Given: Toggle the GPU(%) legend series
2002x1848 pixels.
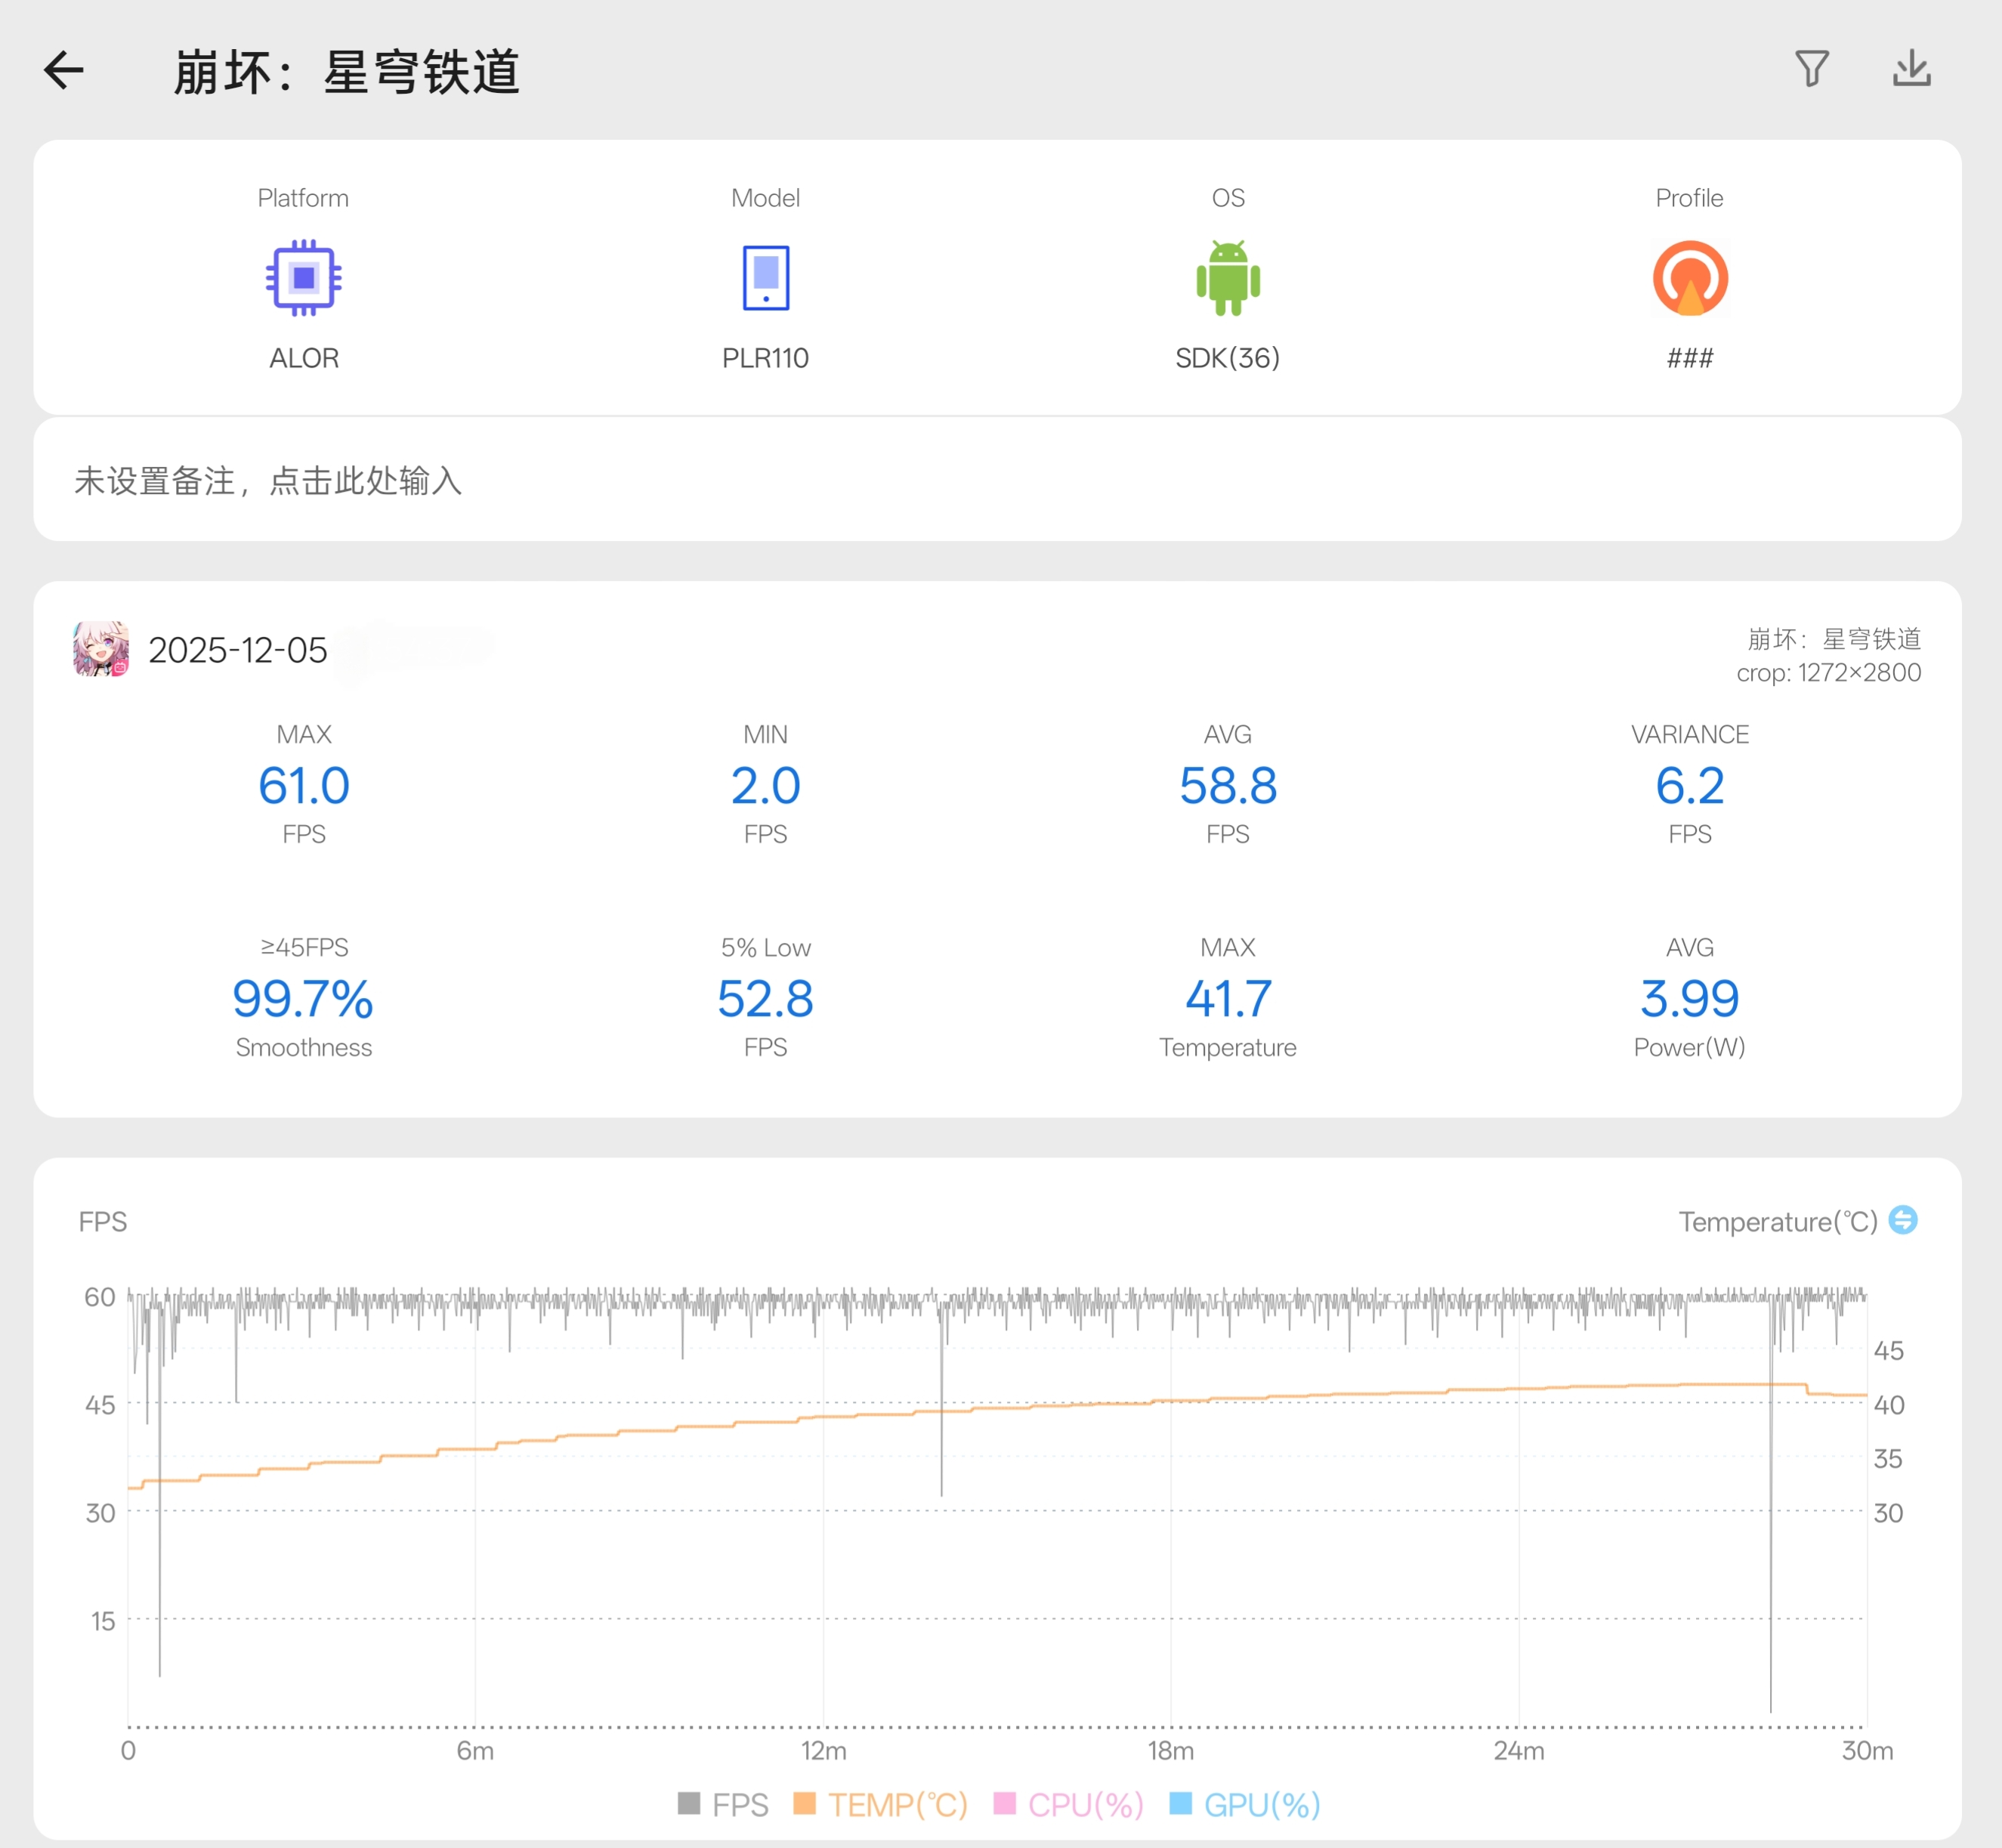Looking at the screenshot, I should [1245, 1804].
